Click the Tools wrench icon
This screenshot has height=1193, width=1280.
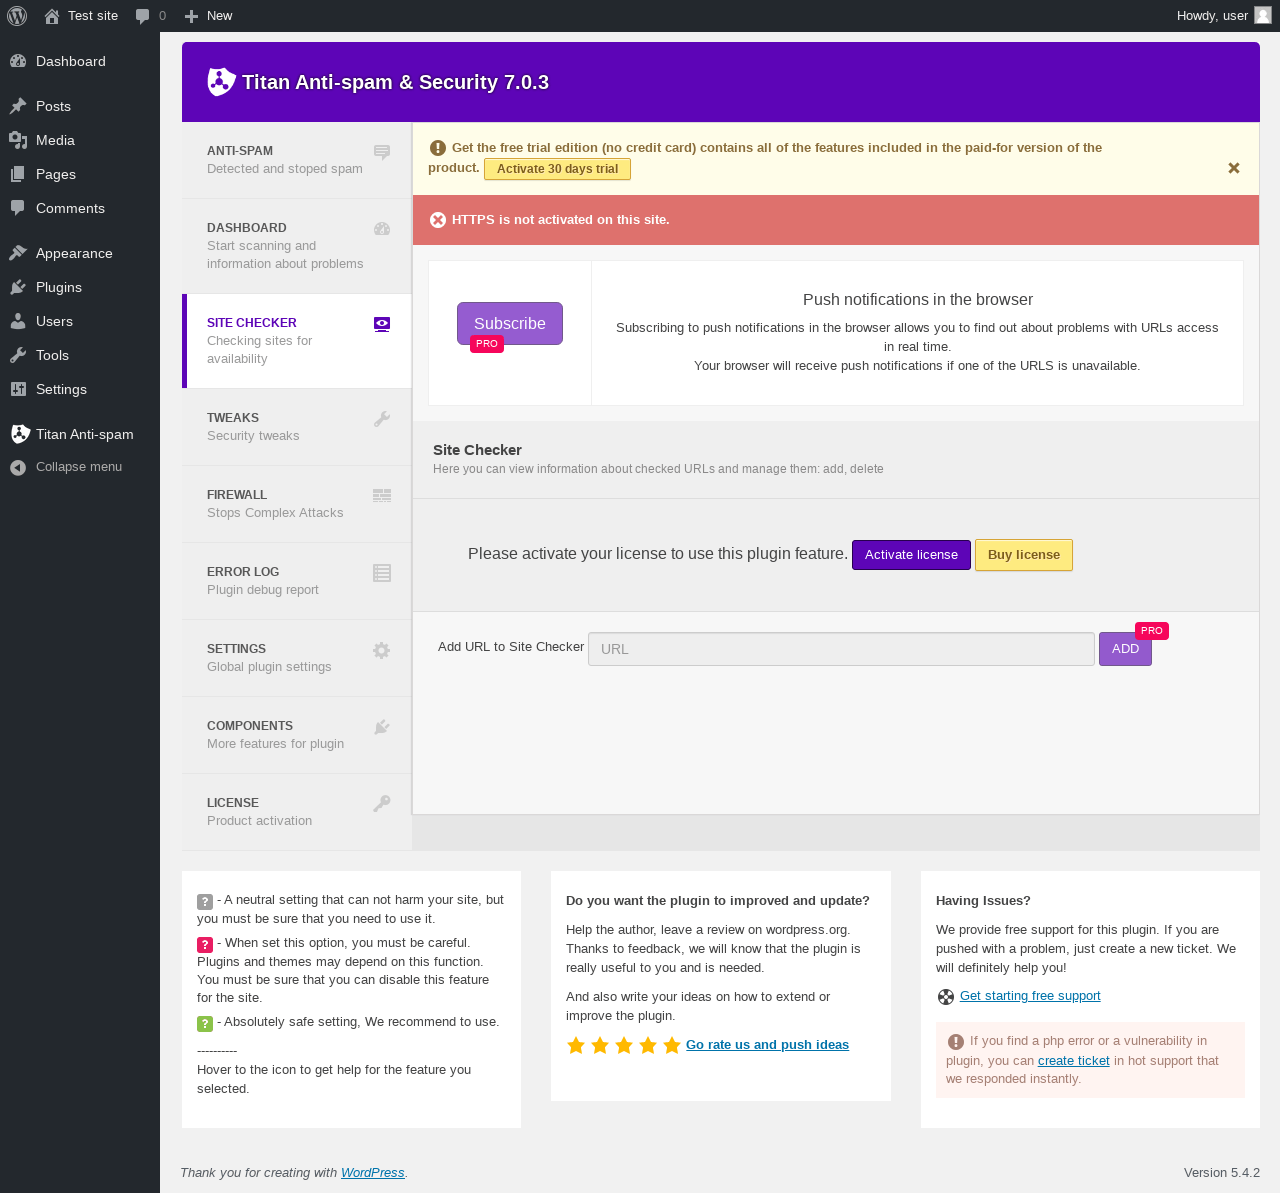click(18, 355)
